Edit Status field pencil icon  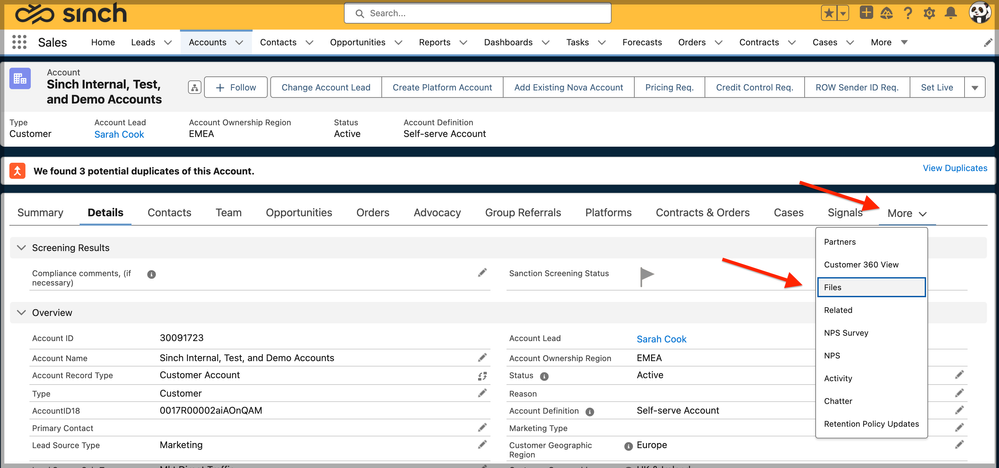959,375
